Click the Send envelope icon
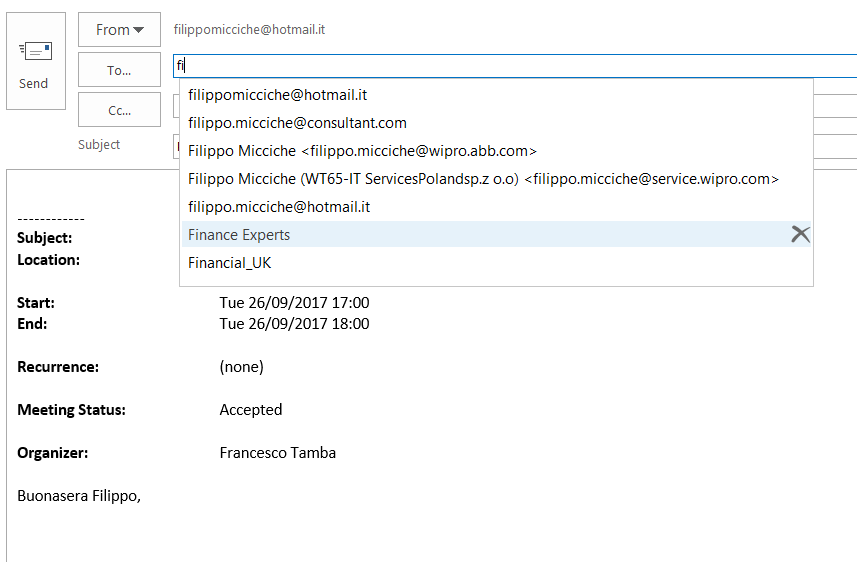 (36, 51)
